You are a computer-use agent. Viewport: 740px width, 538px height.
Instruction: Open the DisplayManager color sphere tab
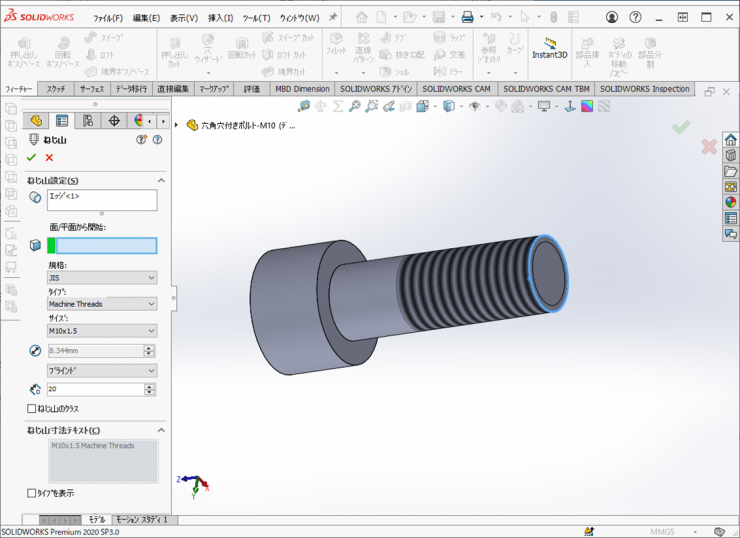click(137, 121)
